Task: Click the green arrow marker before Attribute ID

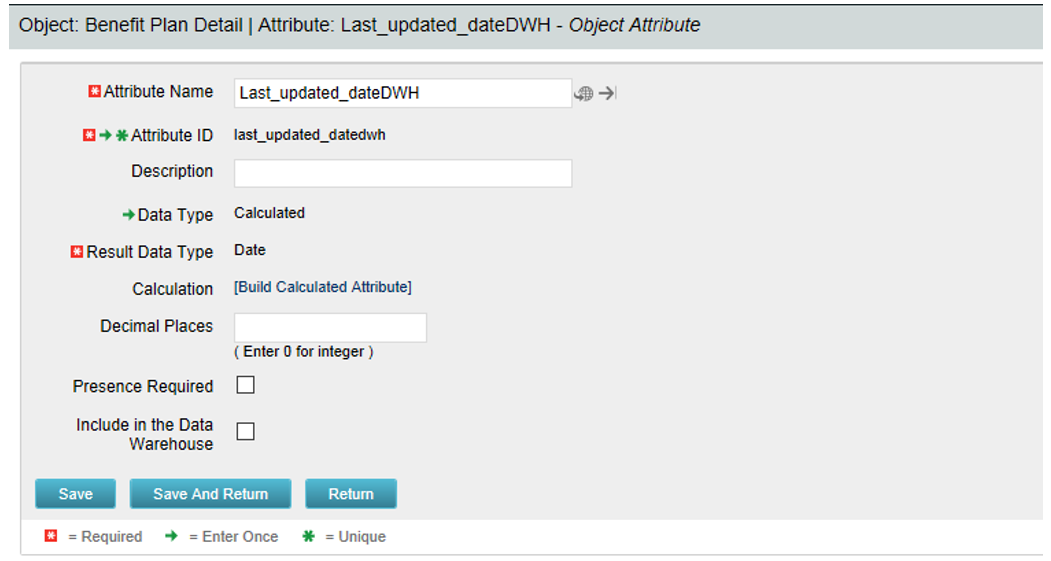Action: point(106,135)
